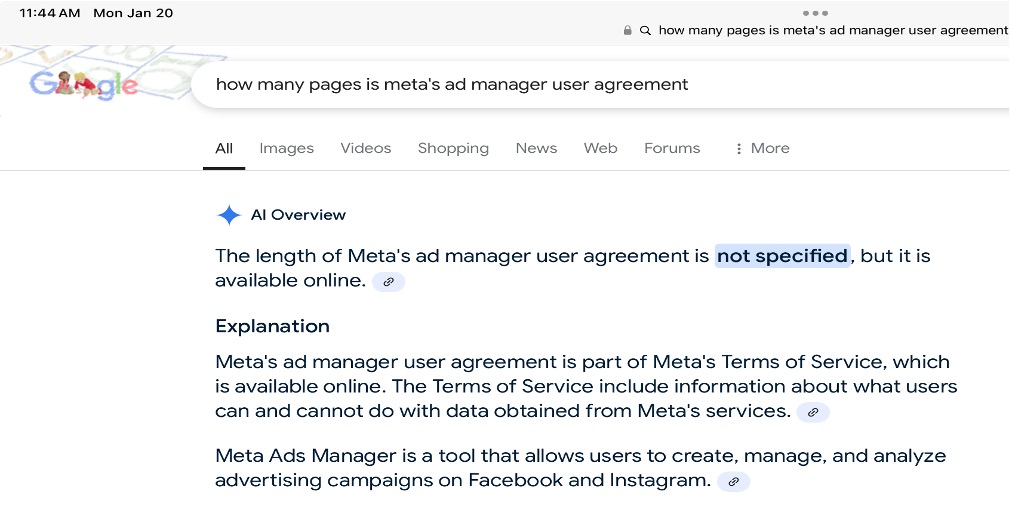Open the Shopping results tab
Image resolution: width=1010 pixels, height=524 pixels.
coord(453,148)
